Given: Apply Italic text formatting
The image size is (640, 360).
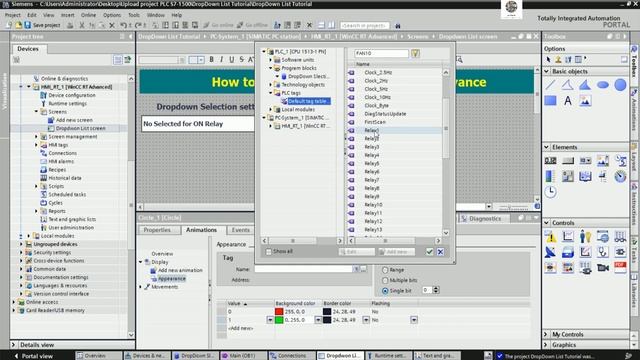Looking at the screenshot, I should pyautogui.click(x=221, y=60).
